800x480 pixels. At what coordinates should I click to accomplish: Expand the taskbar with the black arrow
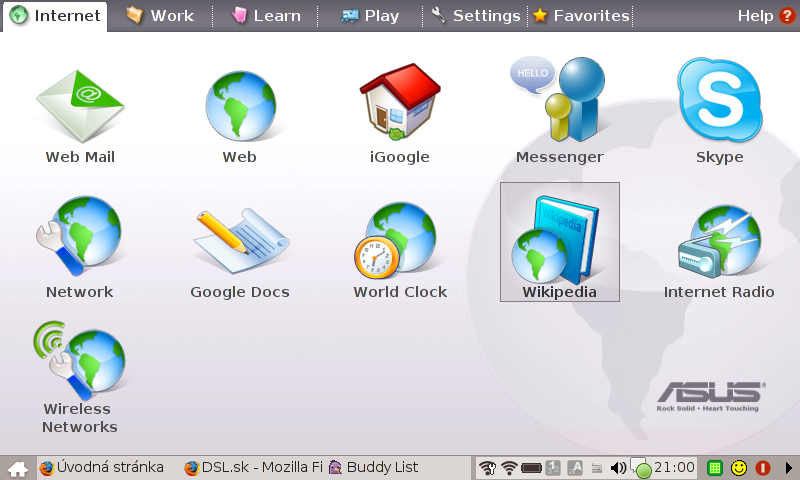point(789,468)
